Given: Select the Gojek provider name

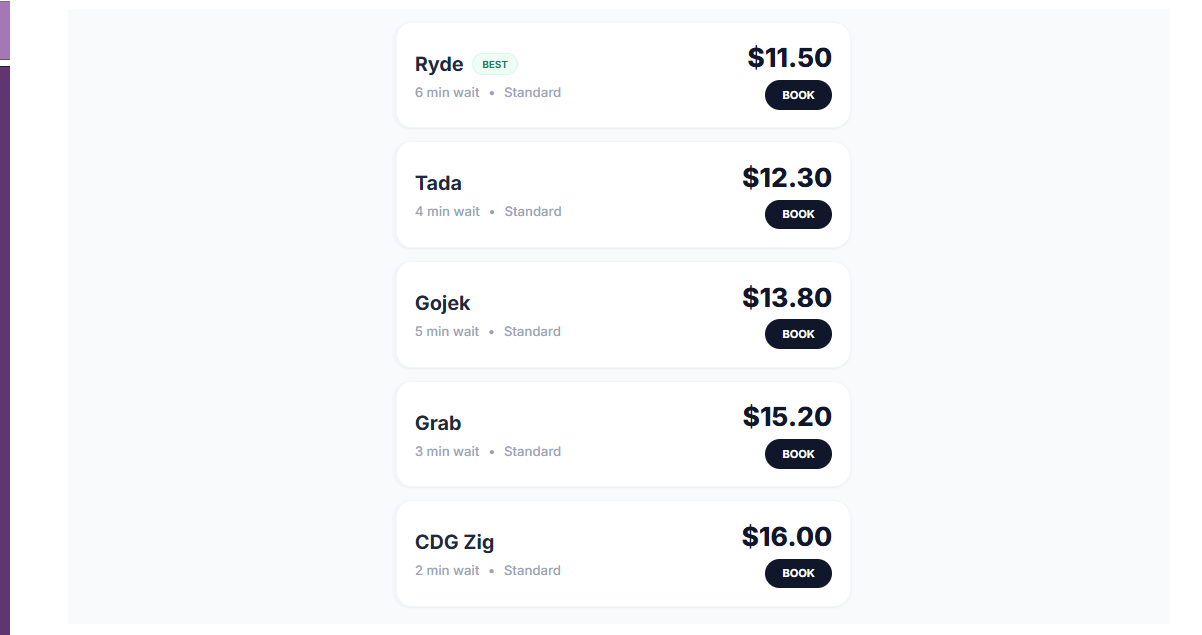Looking at the screenshot, I should tap(442, 303).
